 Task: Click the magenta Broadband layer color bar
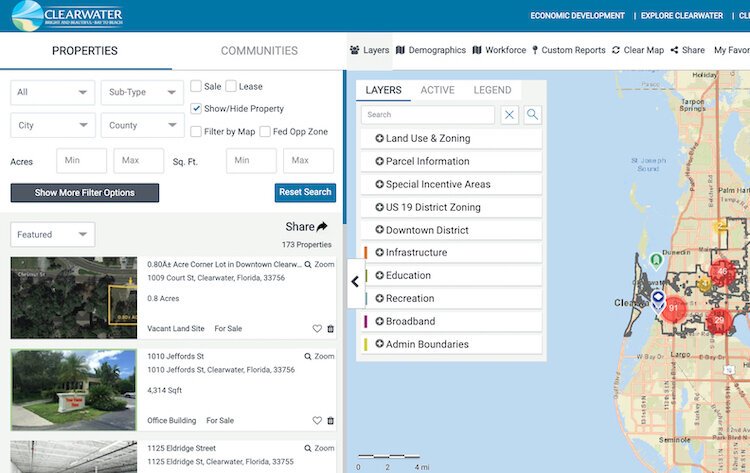tap(366, 322)
